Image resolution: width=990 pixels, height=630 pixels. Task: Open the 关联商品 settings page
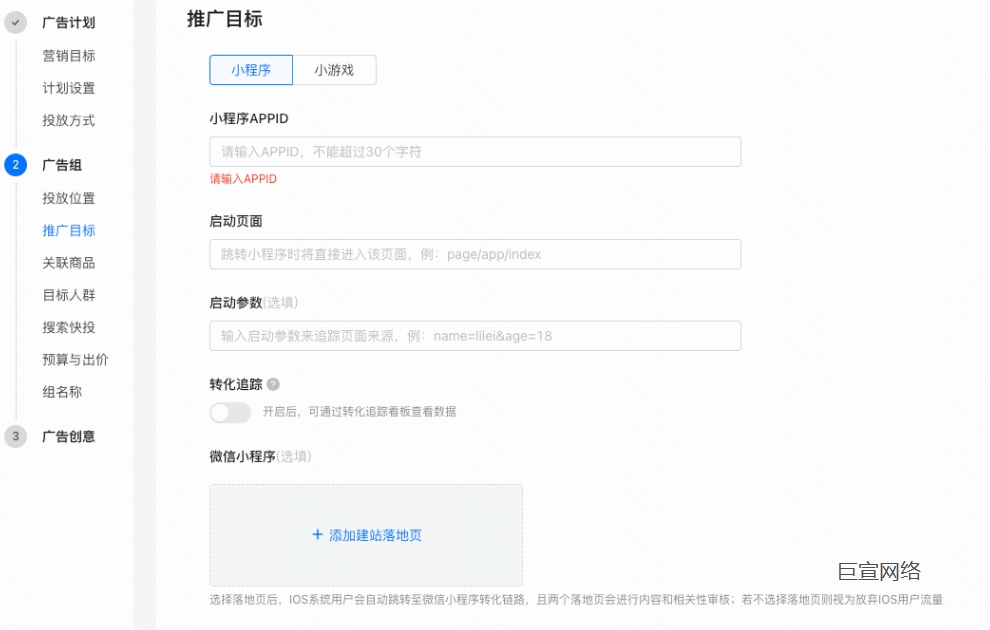(67, 262)
